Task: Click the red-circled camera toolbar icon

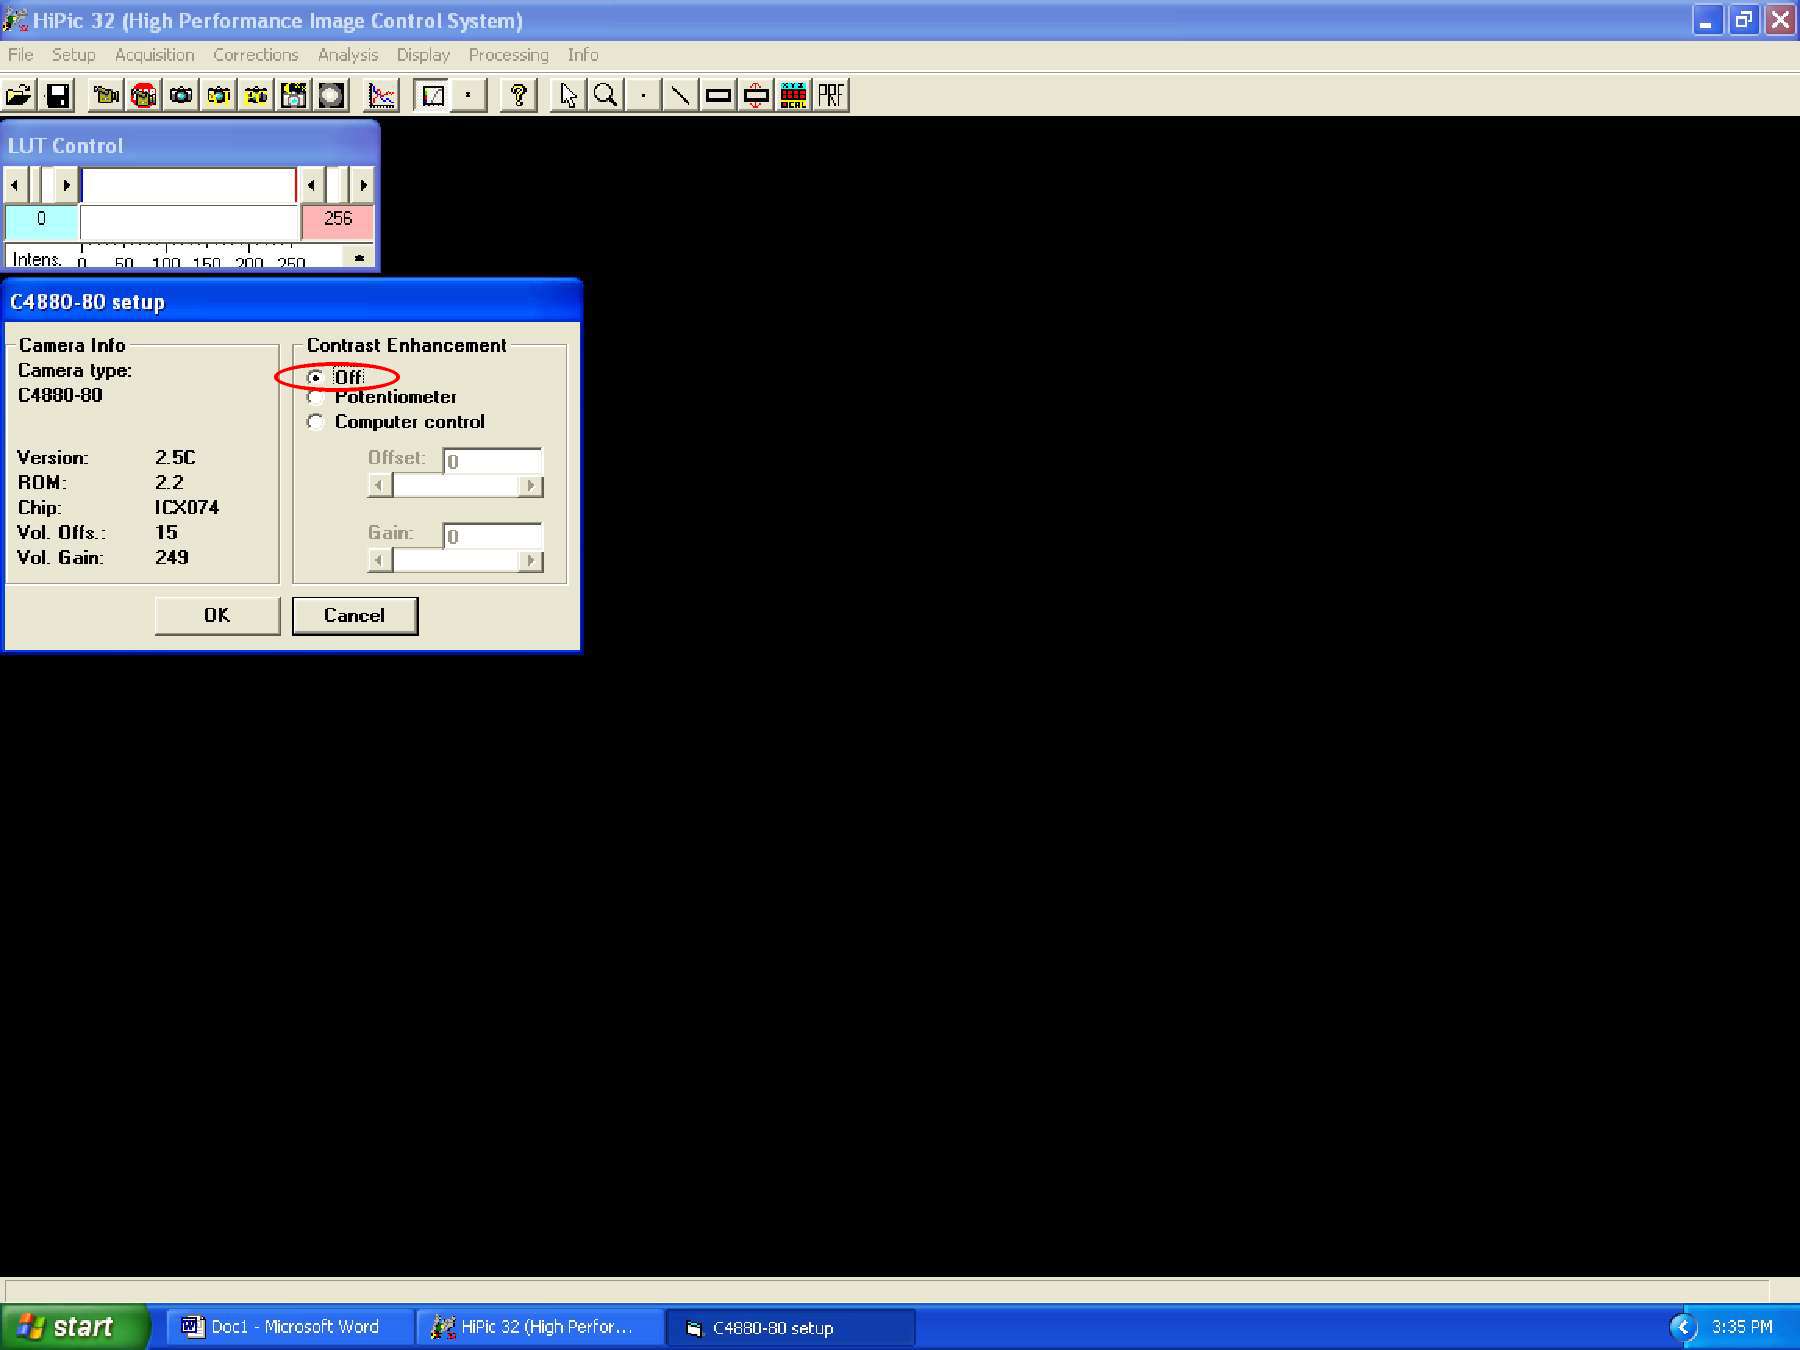Action: pos(143,95)
